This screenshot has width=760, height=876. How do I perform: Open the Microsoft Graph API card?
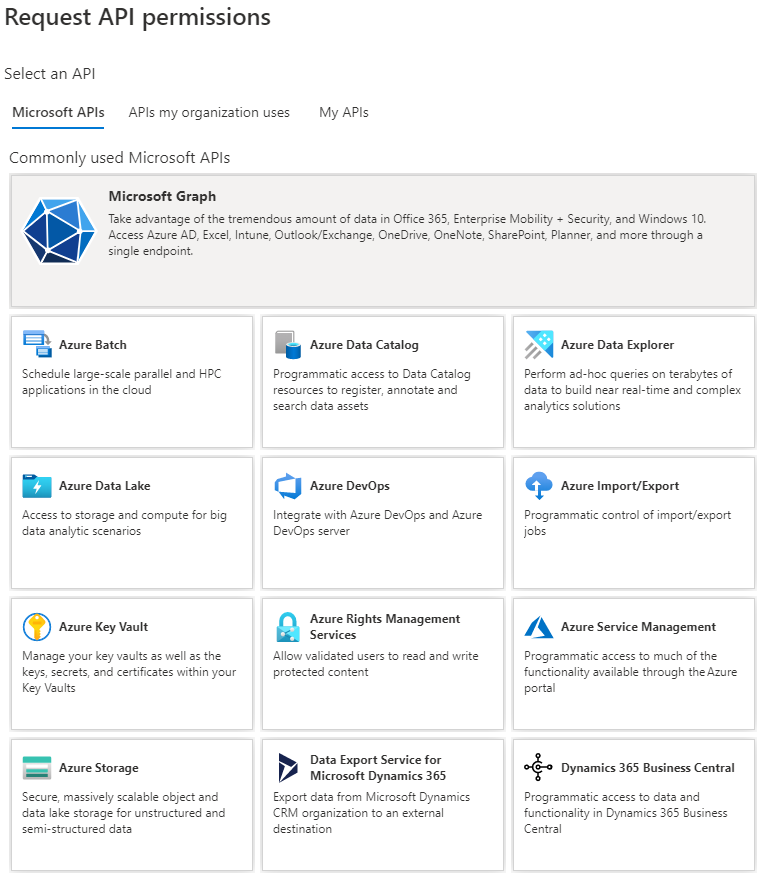(380, 232)
